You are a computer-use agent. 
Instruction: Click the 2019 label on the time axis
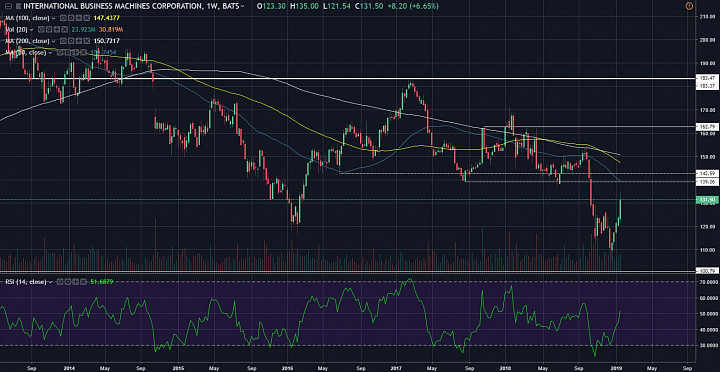[615, 368]
